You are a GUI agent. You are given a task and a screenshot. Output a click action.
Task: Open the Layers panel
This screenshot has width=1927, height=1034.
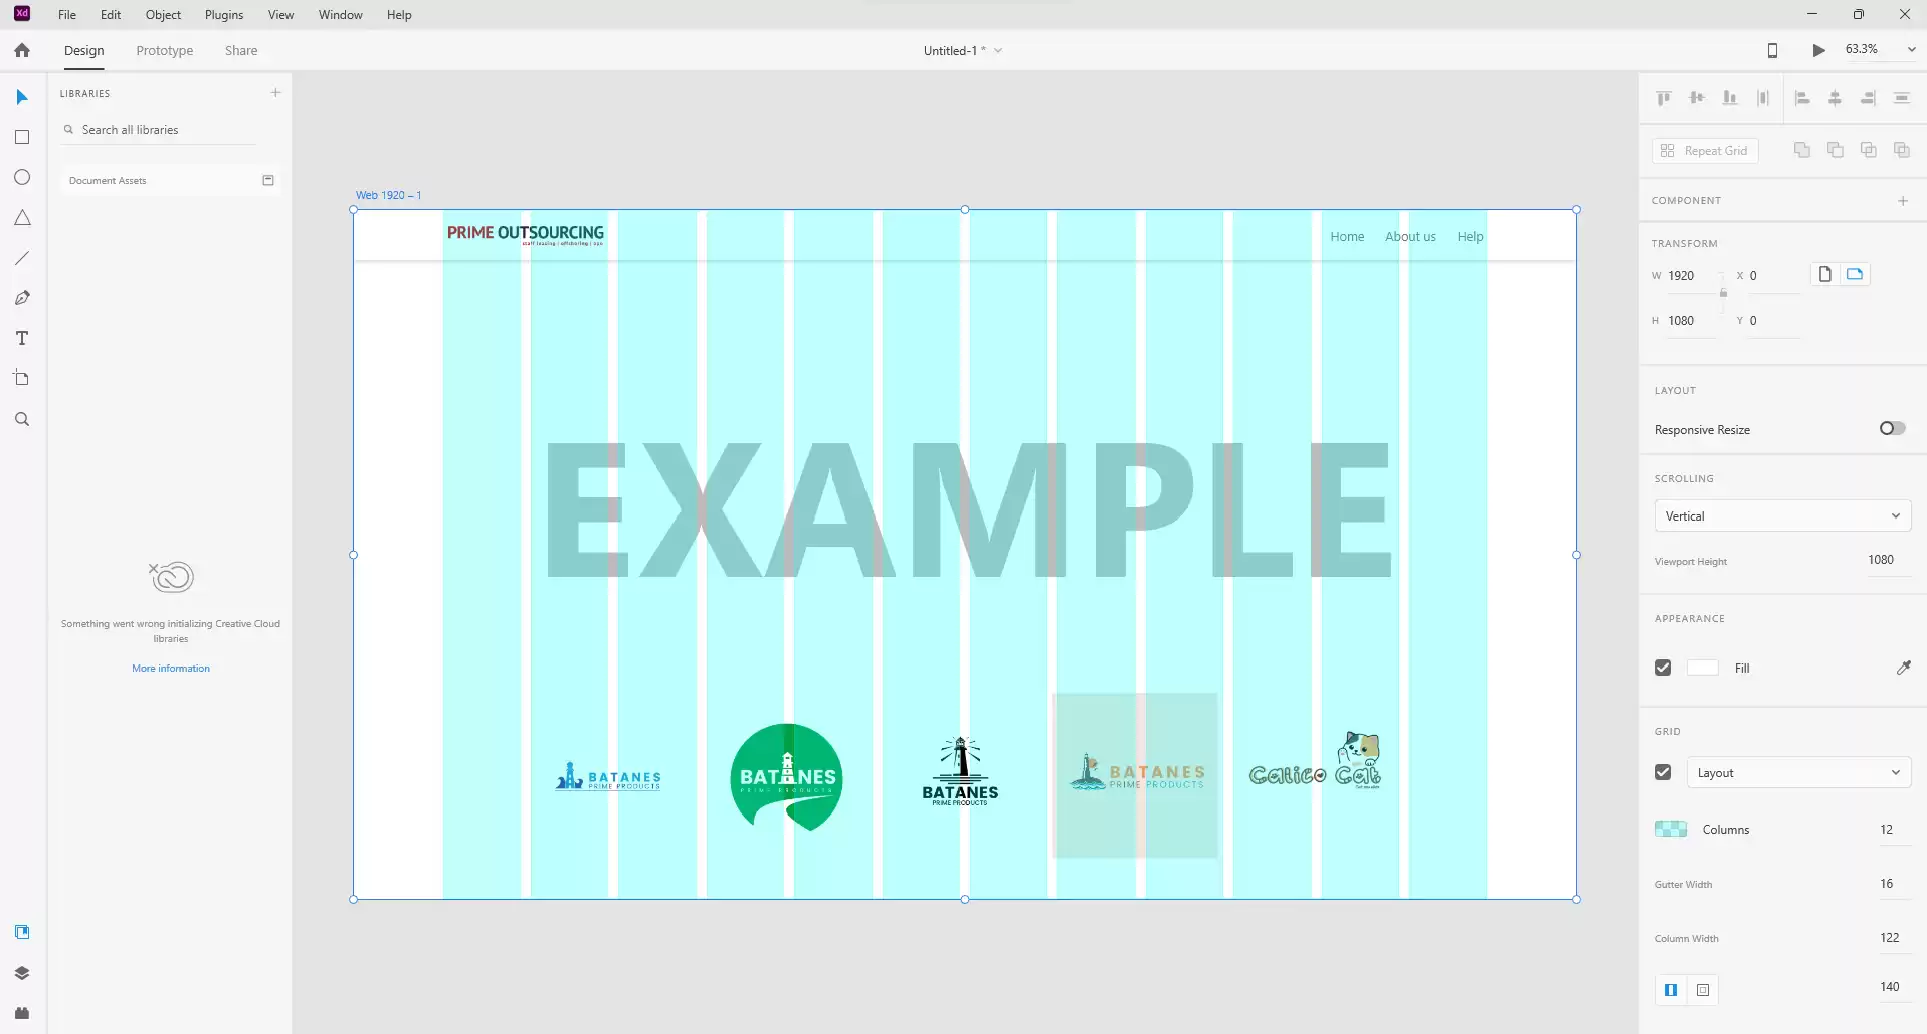pos(22,973)
